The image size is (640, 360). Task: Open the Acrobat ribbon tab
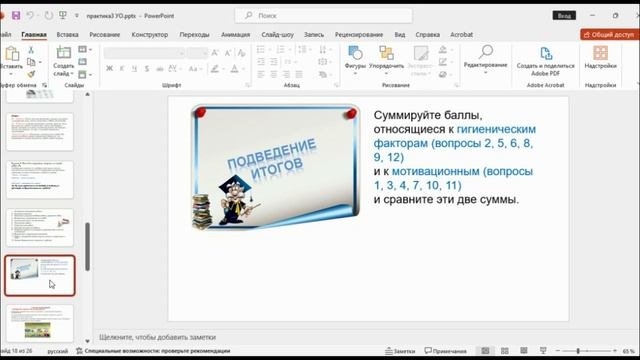point(461,35)
